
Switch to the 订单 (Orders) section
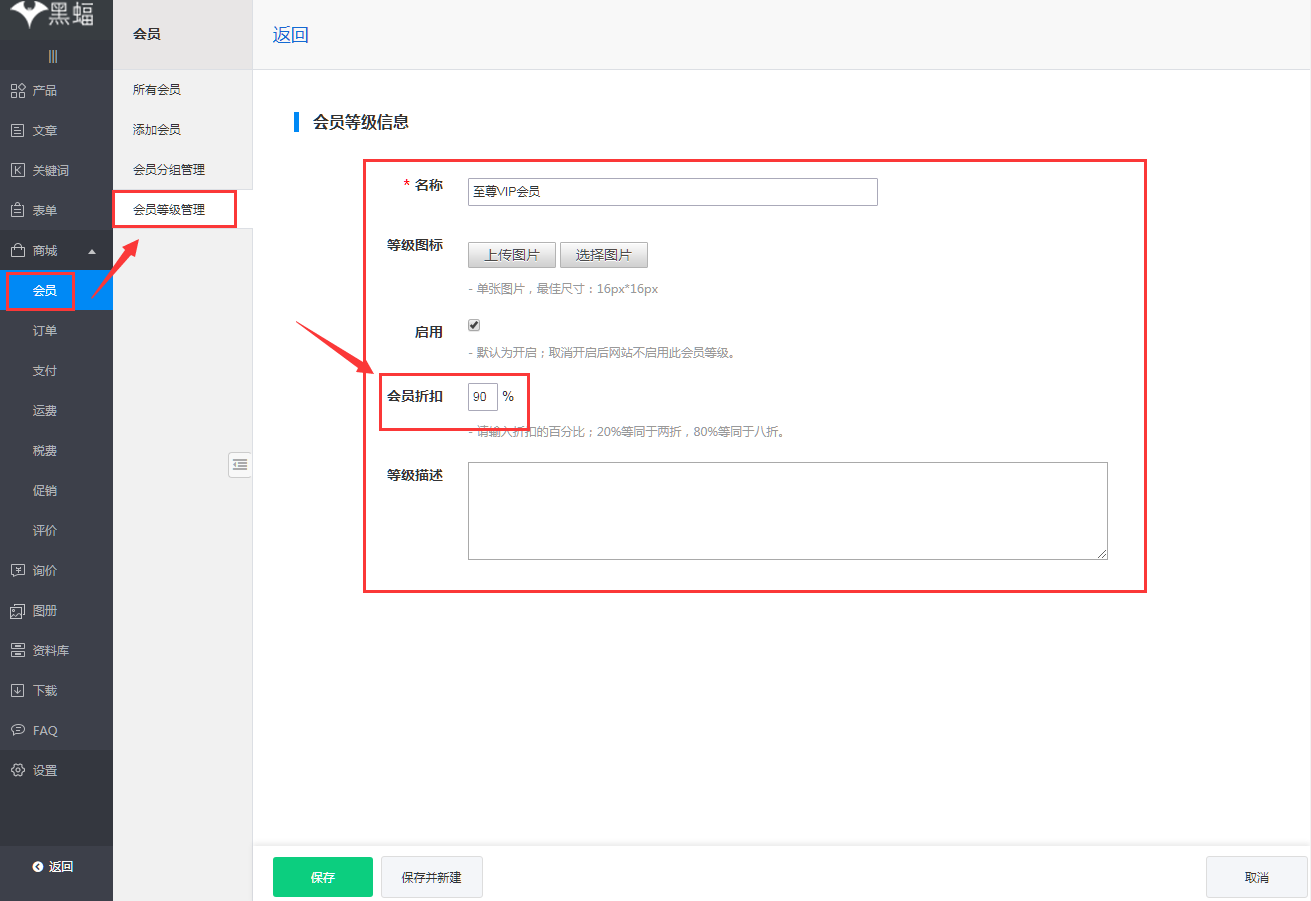[x=44, y=330]
